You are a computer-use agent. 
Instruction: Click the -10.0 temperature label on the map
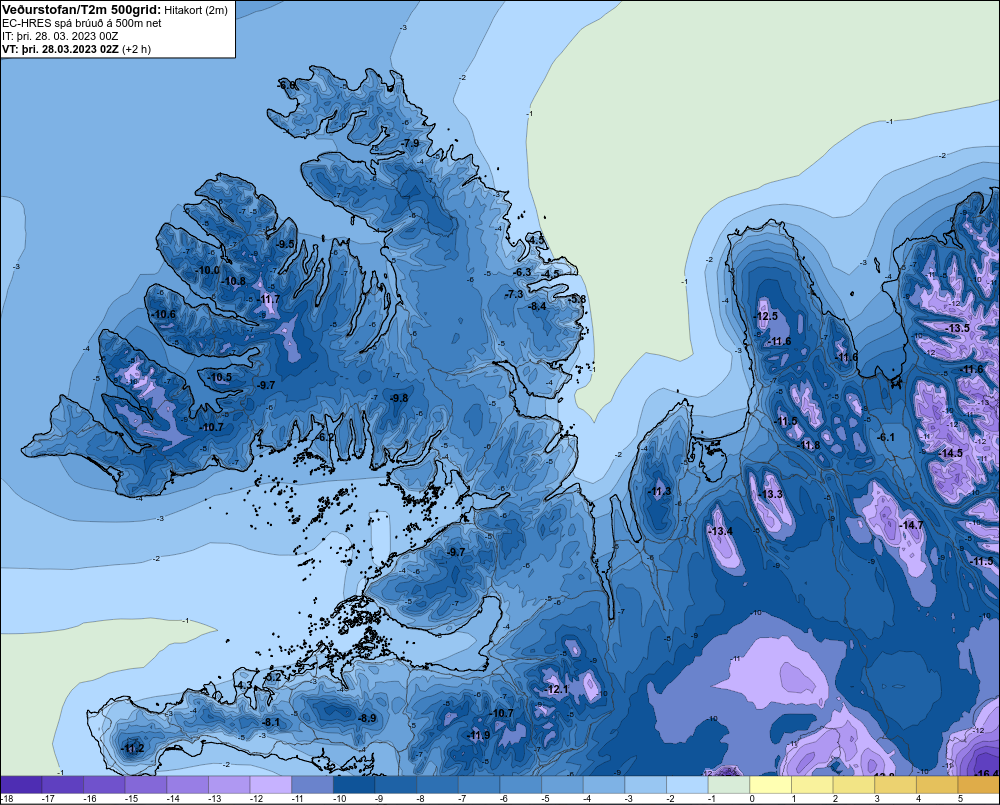point(208,270)
